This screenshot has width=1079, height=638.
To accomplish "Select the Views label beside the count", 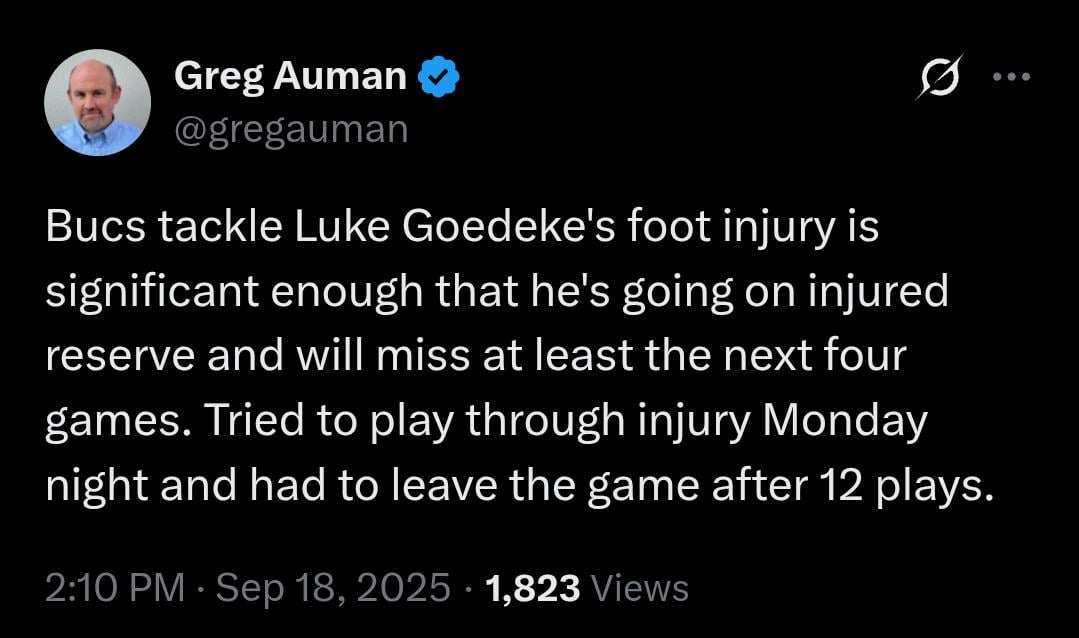I will [x=638, y=588].
